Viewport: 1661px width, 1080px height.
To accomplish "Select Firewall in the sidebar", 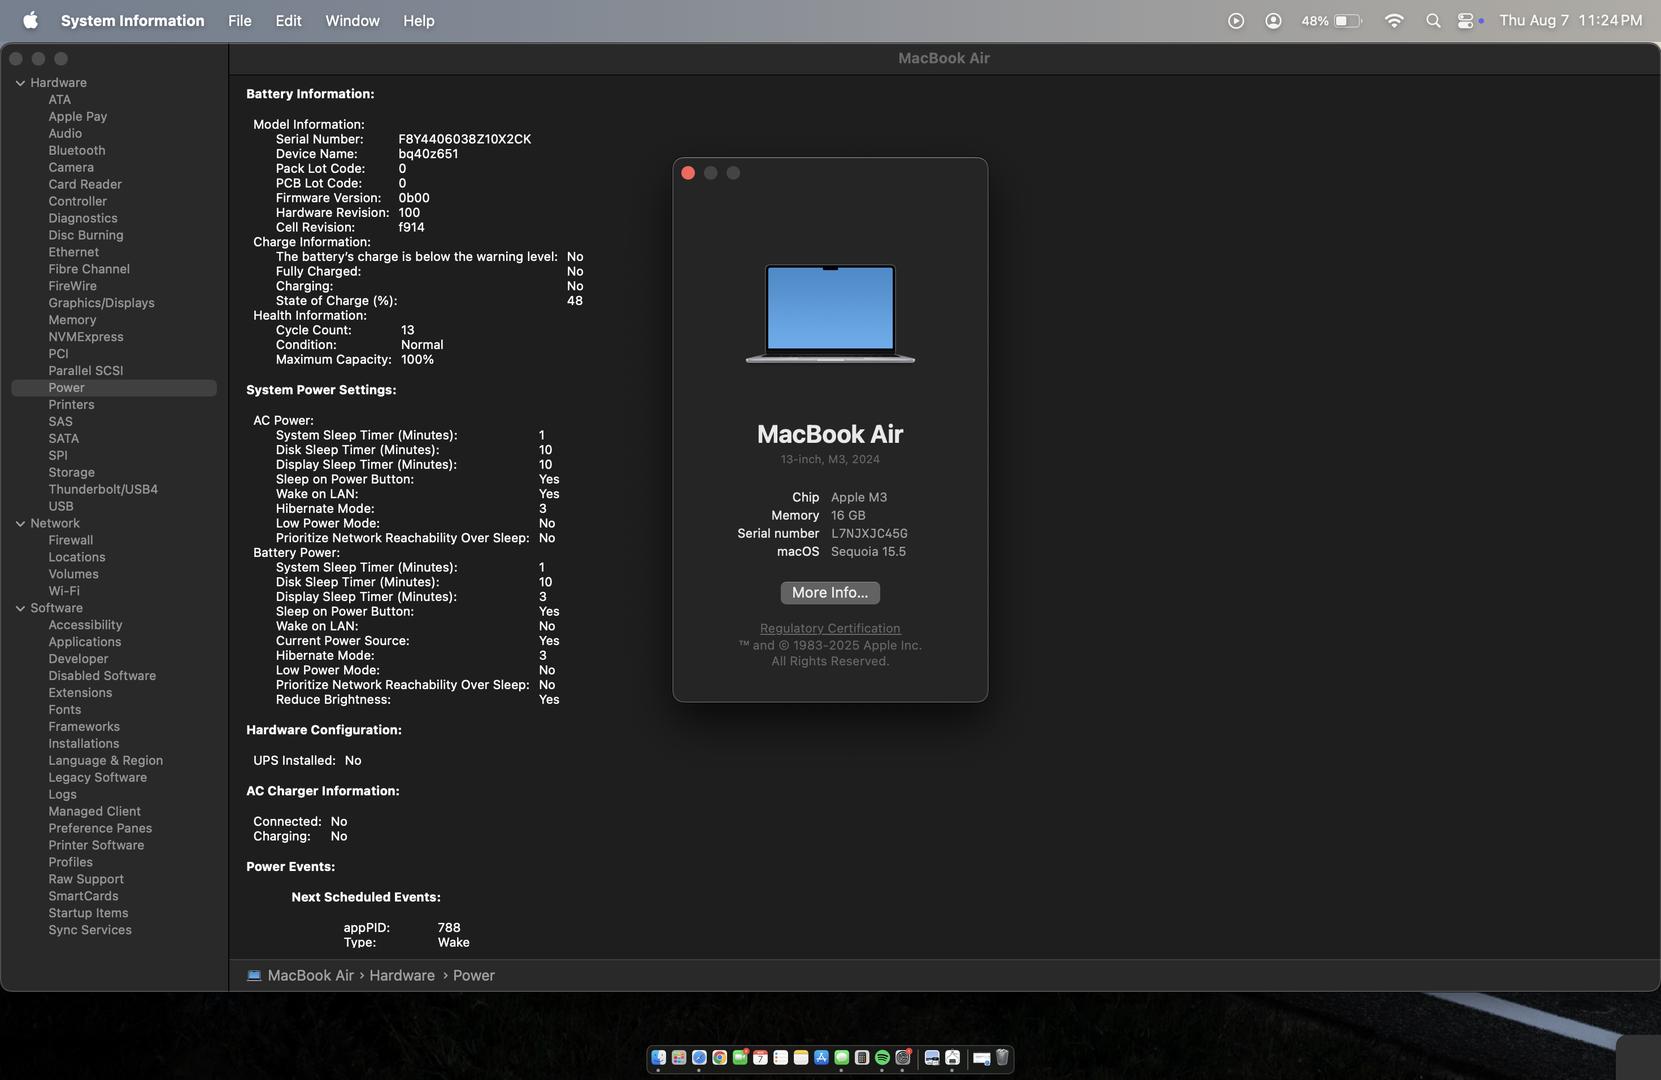I will point(70,540).
